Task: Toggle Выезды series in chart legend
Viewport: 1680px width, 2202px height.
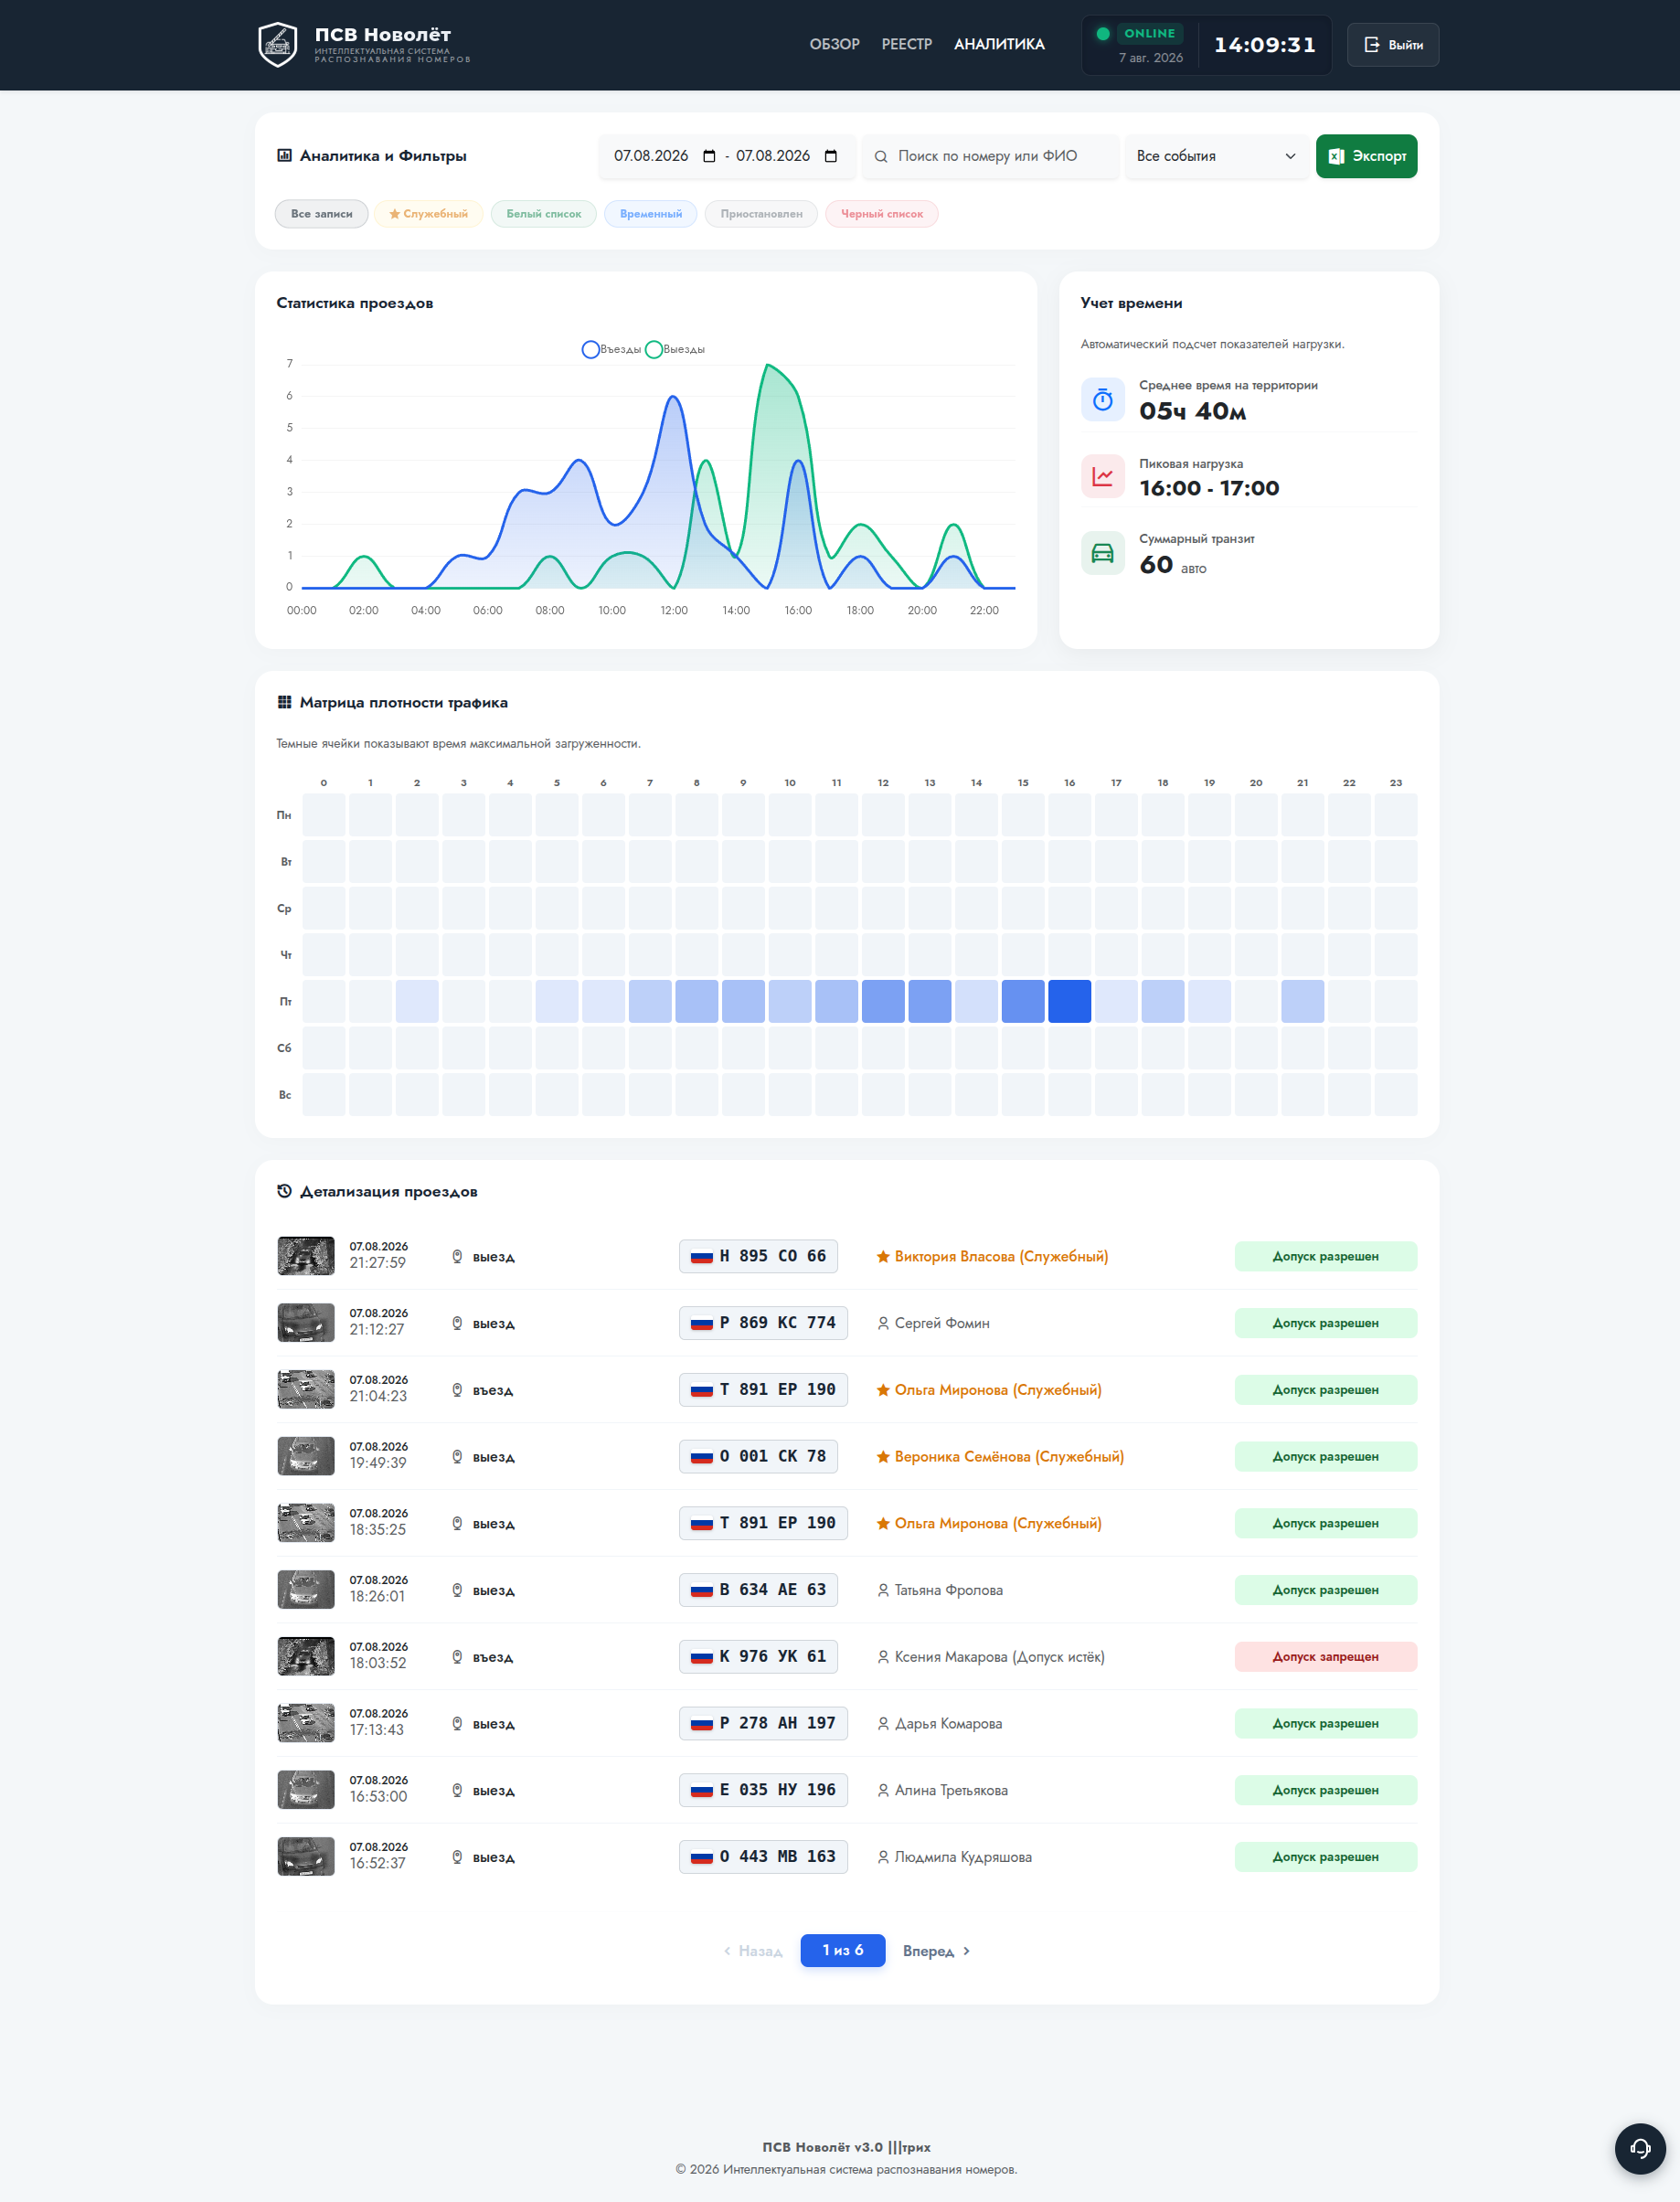Action: (x=675, y=349)
